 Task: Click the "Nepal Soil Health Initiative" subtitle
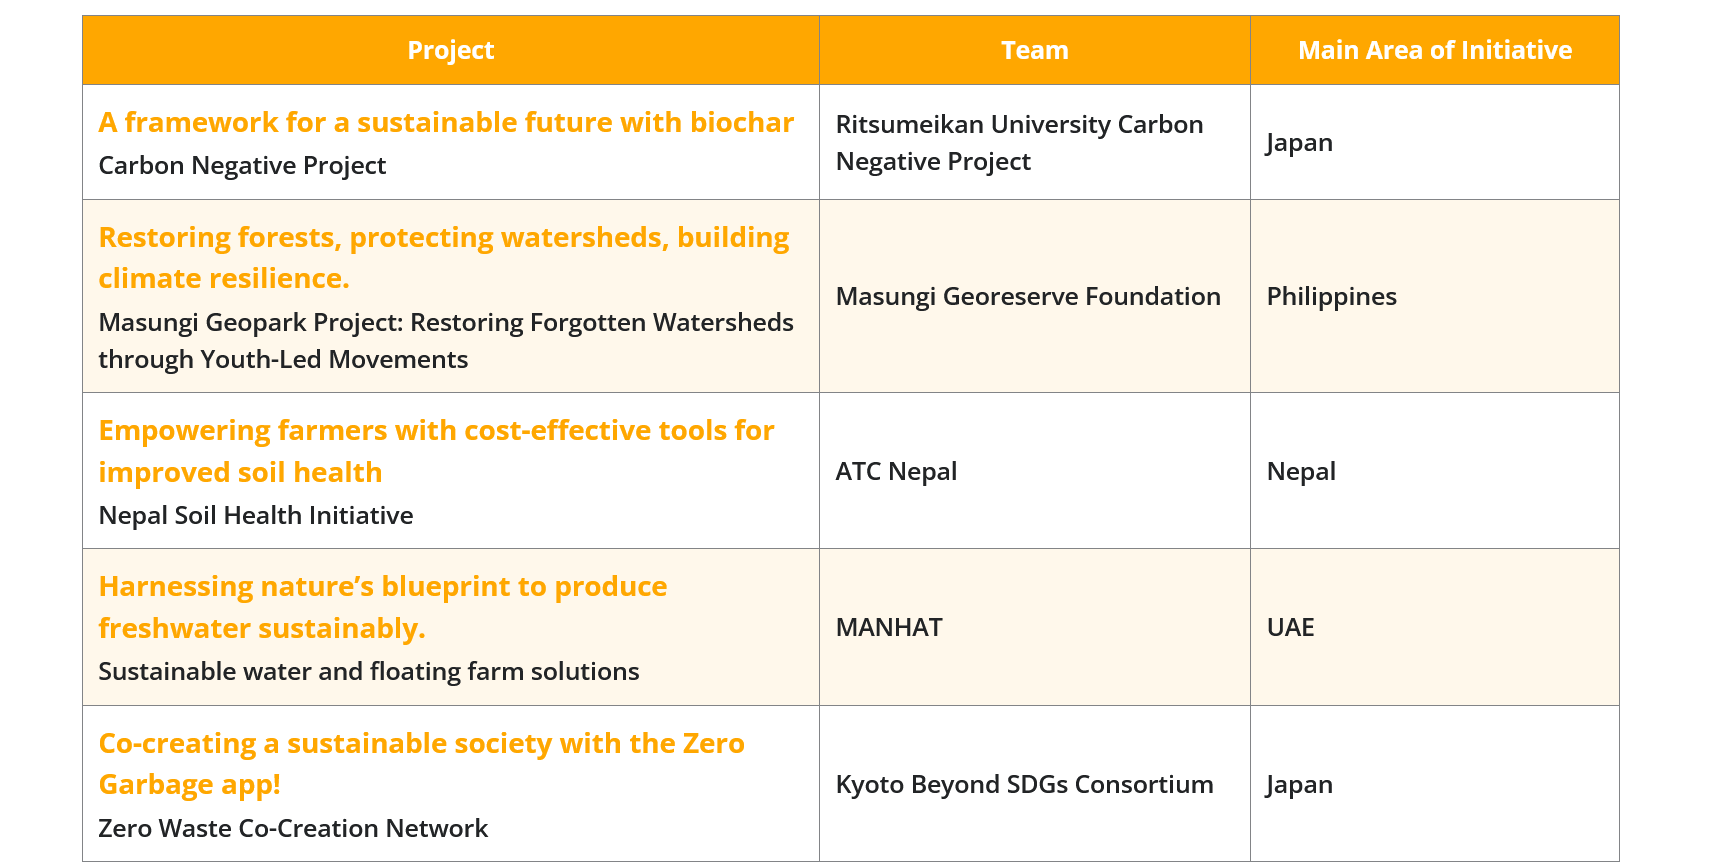click(x=256, y=516)
